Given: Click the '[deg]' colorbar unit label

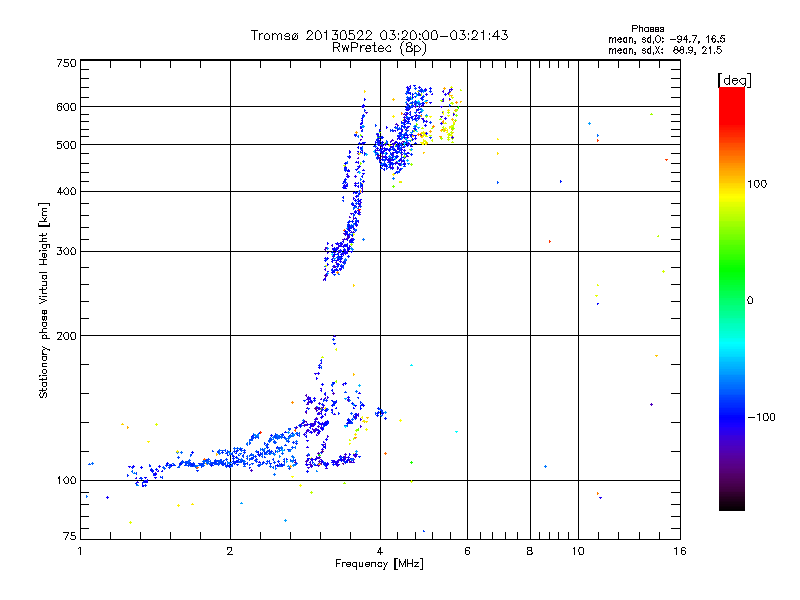Looking at the screenshot, I should coord(734,80).
